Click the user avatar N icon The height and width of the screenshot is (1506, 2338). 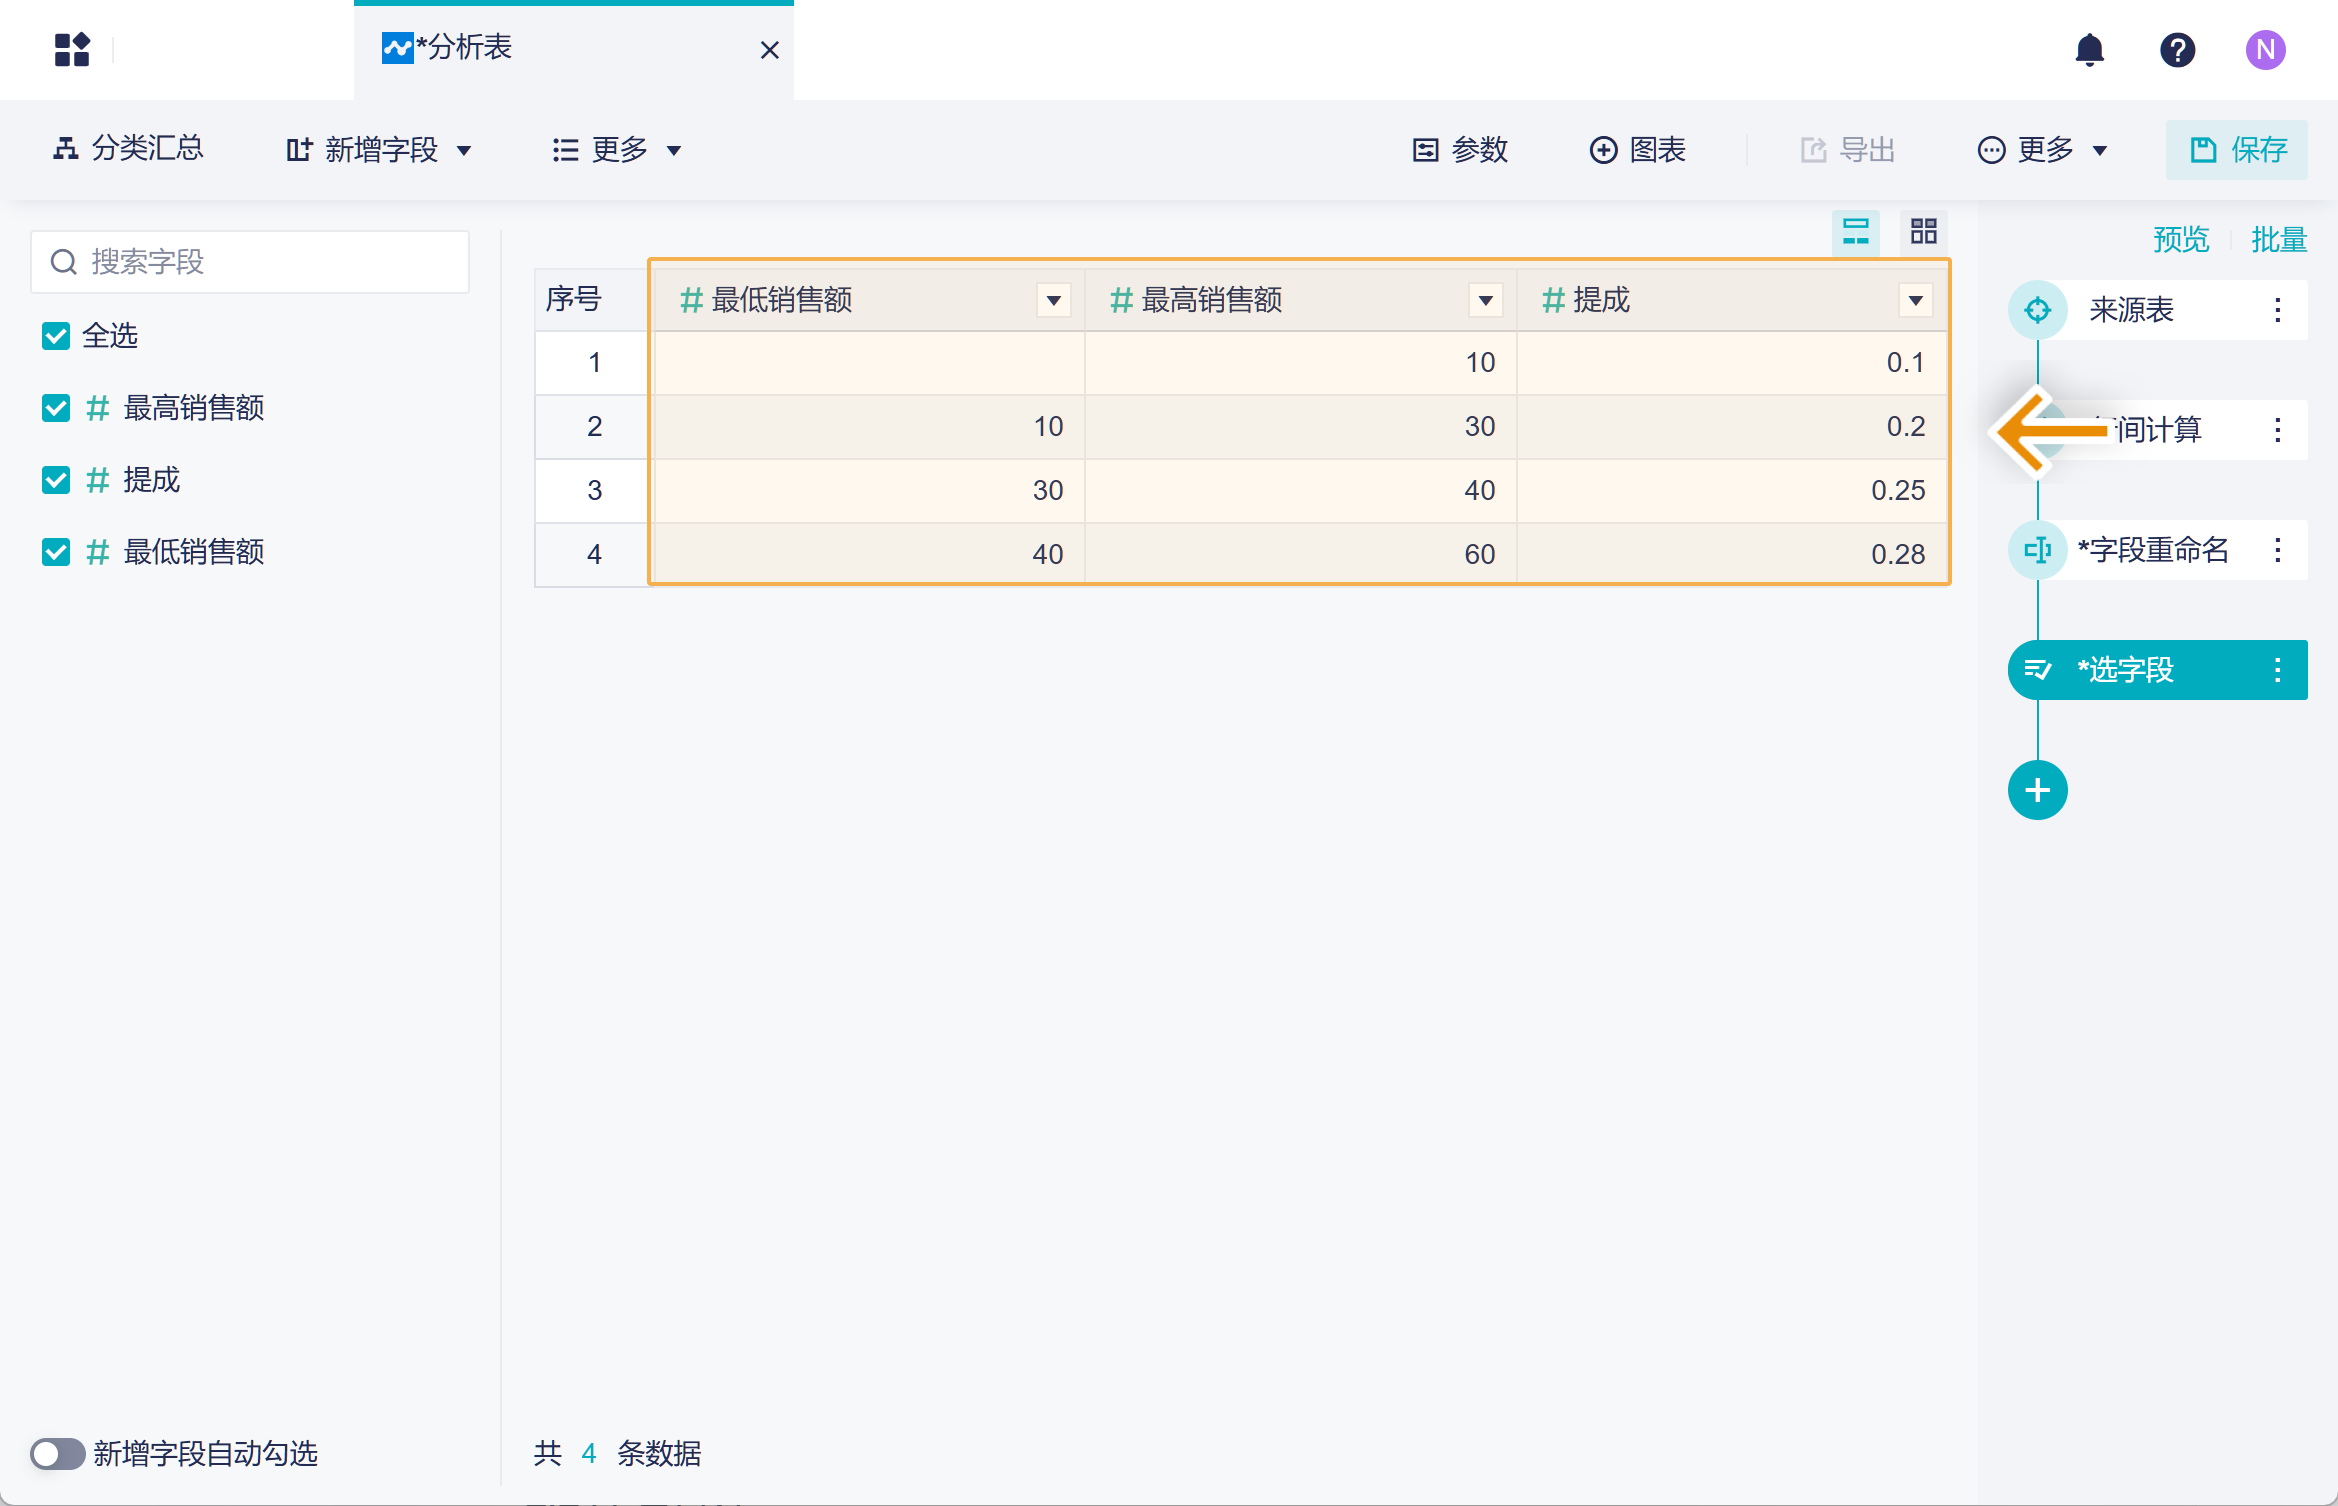(x=2265, y=50)
